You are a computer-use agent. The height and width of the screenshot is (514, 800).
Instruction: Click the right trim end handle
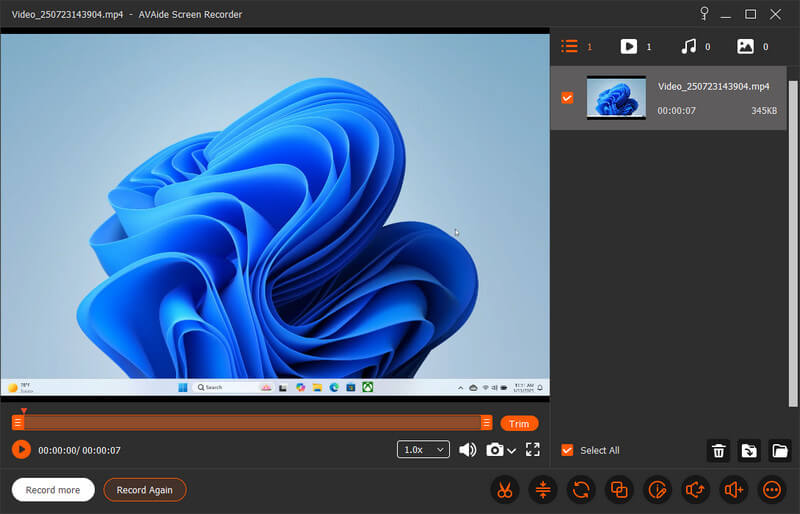[x=486, y=423]
